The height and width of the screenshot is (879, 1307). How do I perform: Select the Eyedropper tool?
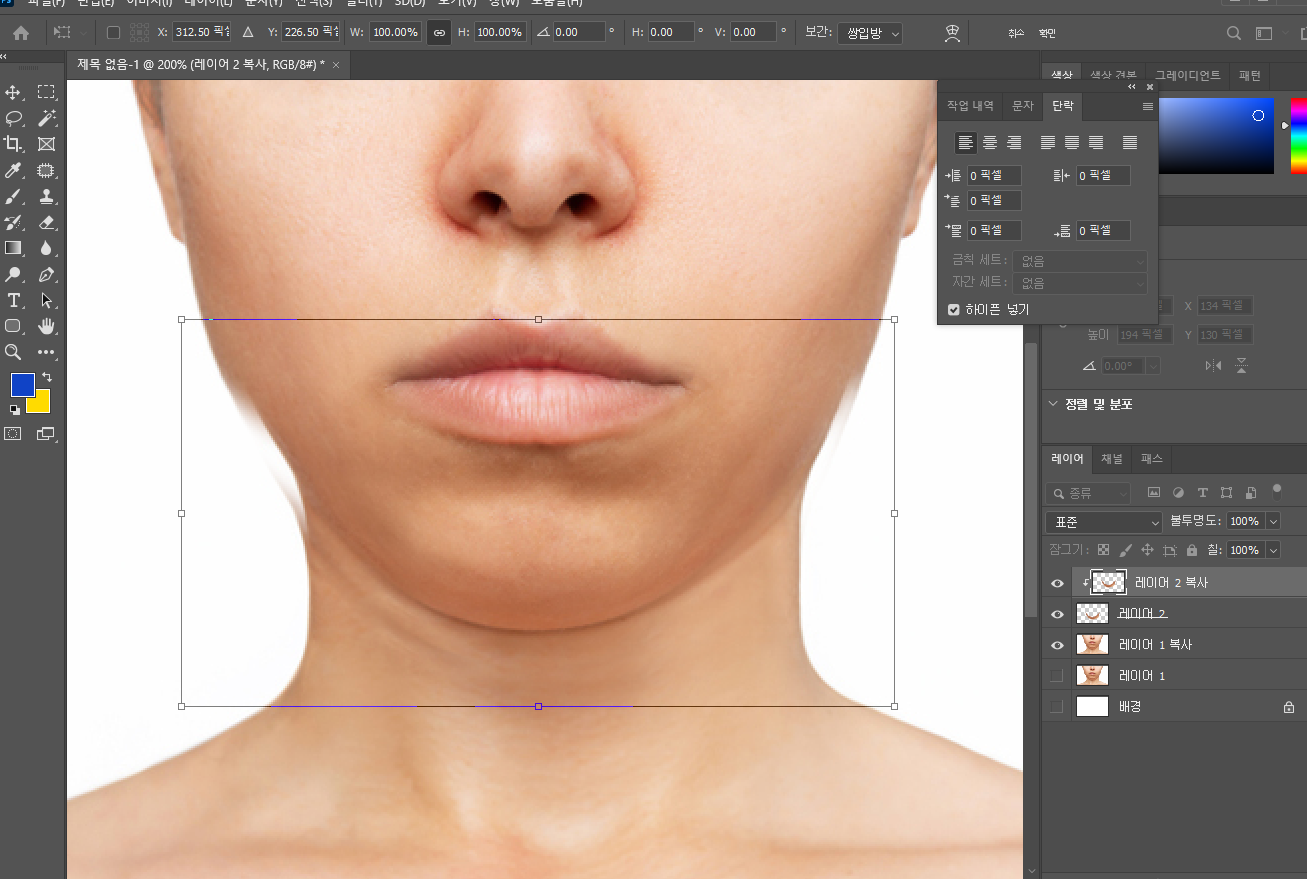pyautogui.click(x=14, y=170)
